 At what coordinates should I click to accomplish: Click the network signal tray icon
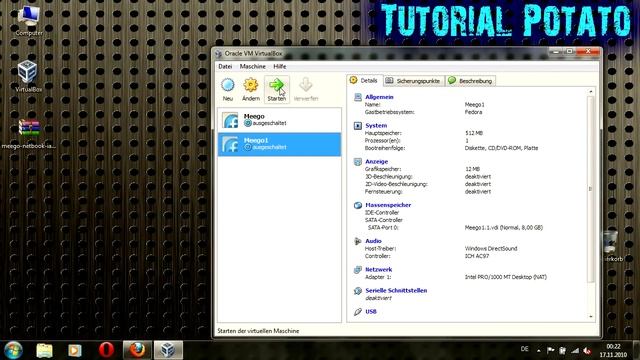575,350
